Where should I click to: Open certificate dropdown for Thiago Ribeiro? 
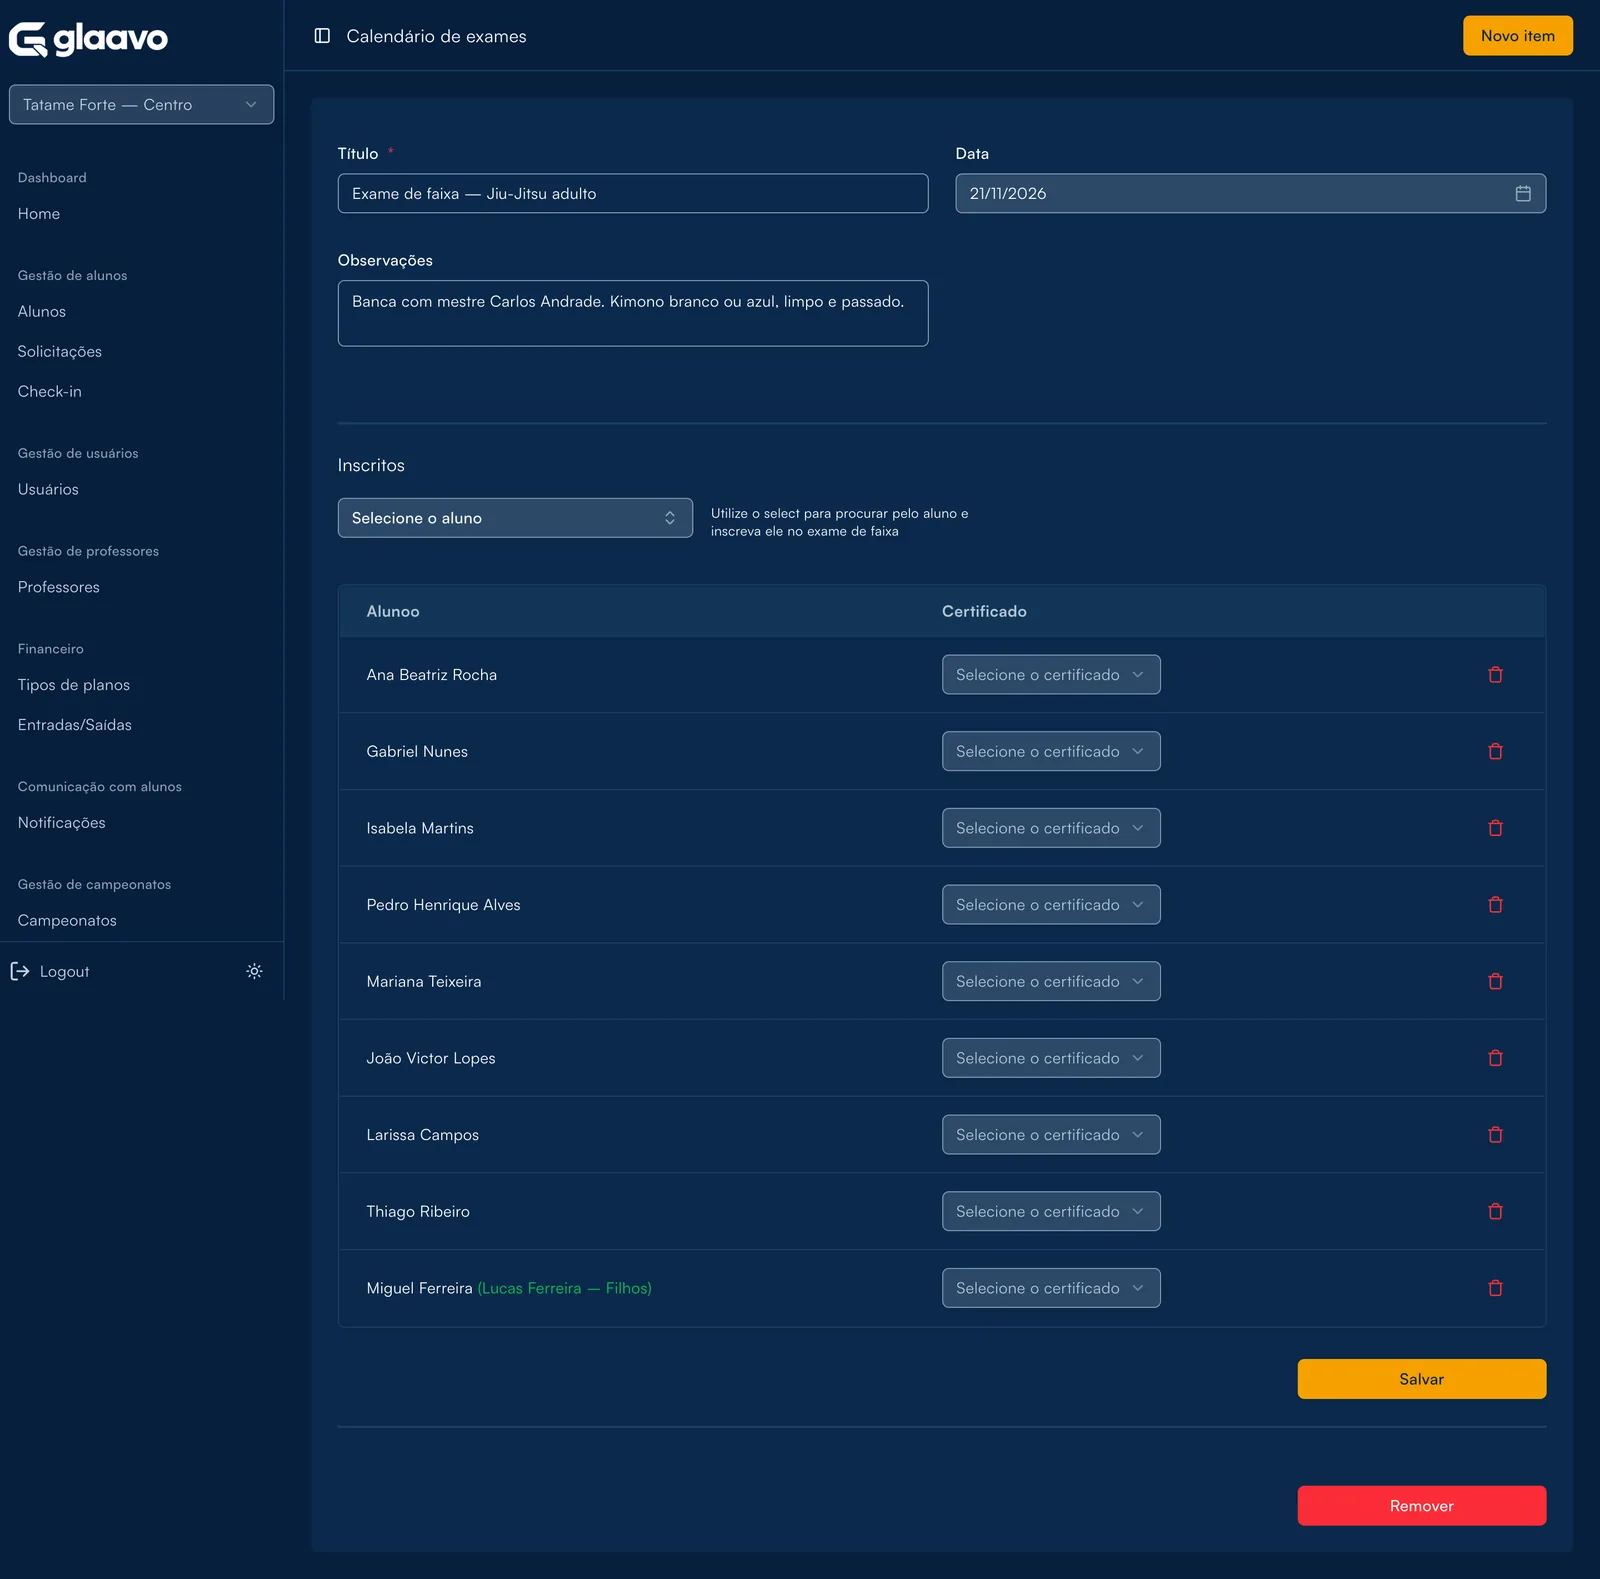1051,1212
